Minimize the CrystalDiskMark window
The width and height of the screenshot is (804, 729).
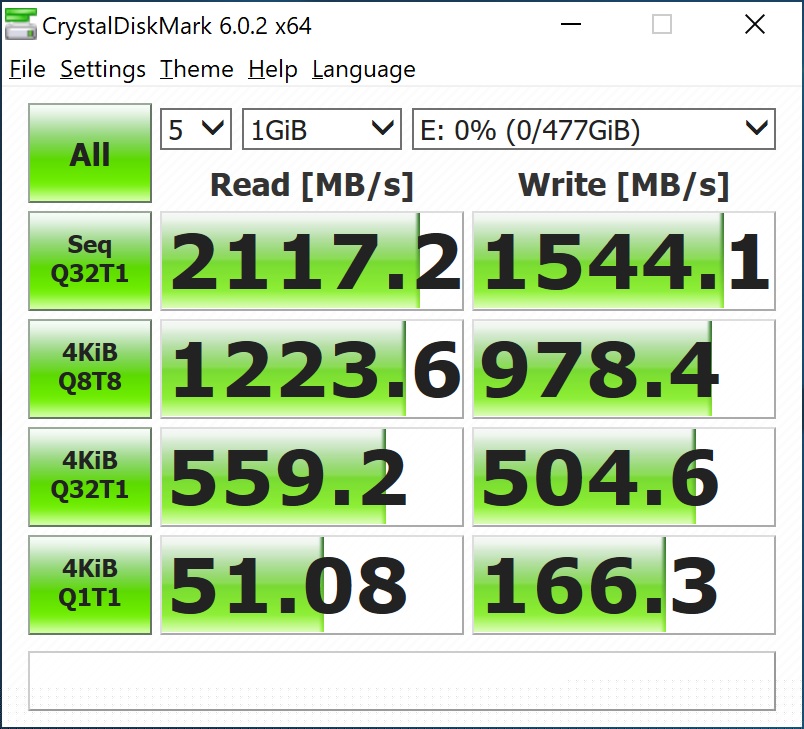(x=571, y=24)
